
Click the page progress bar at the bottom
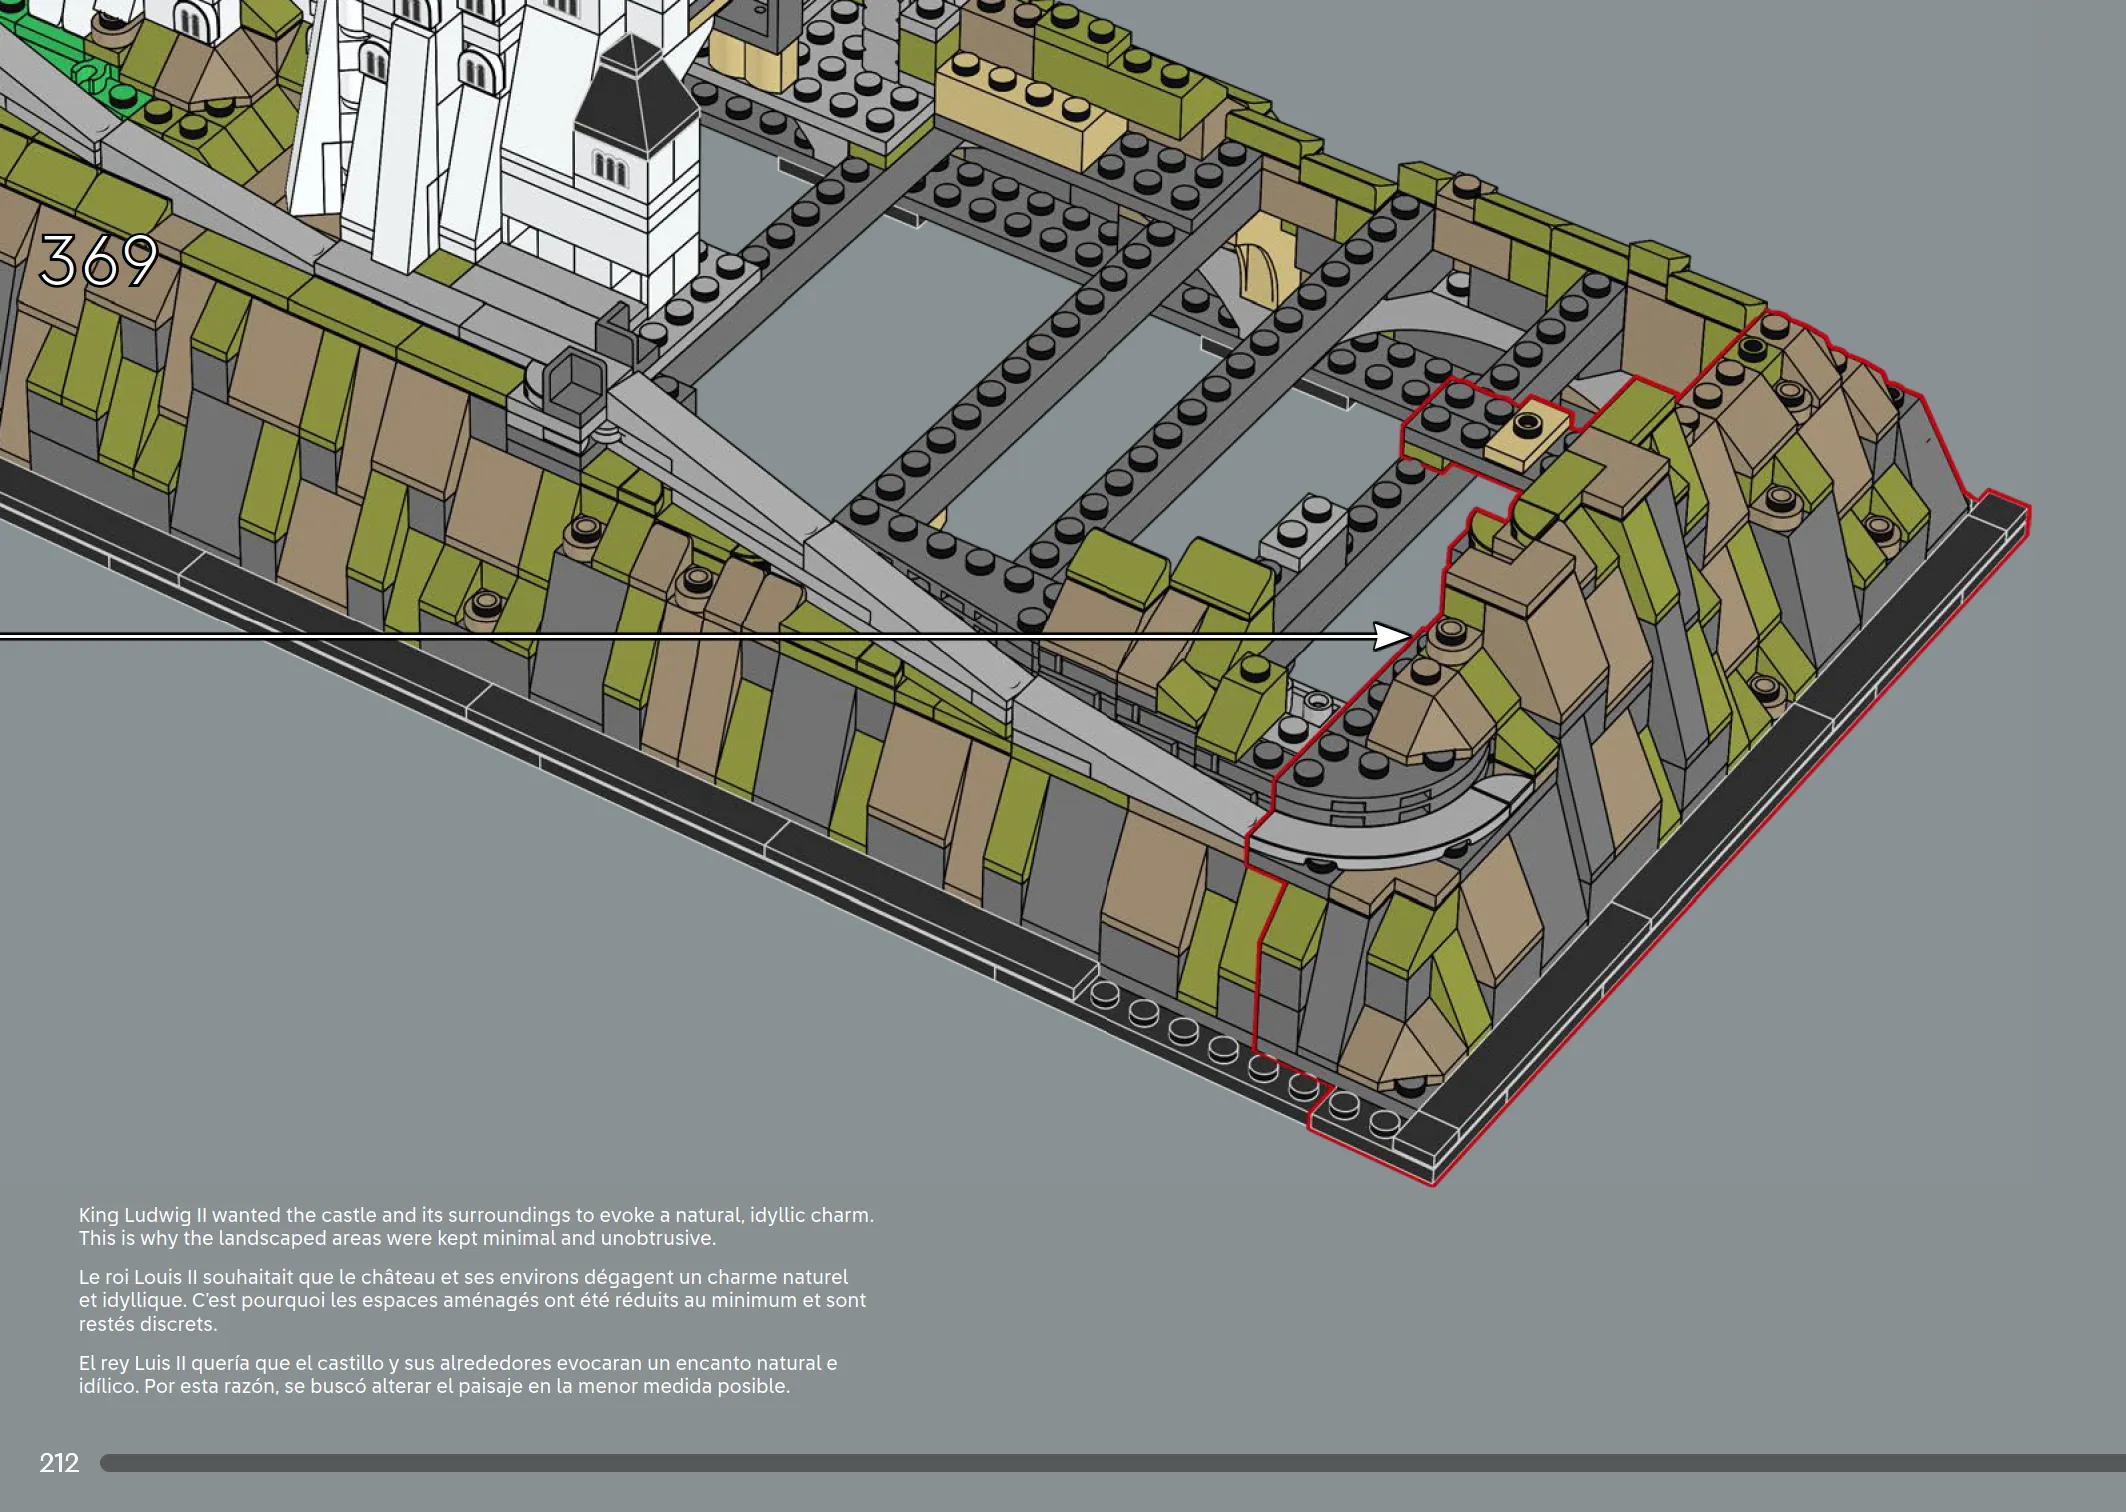1113,1463
